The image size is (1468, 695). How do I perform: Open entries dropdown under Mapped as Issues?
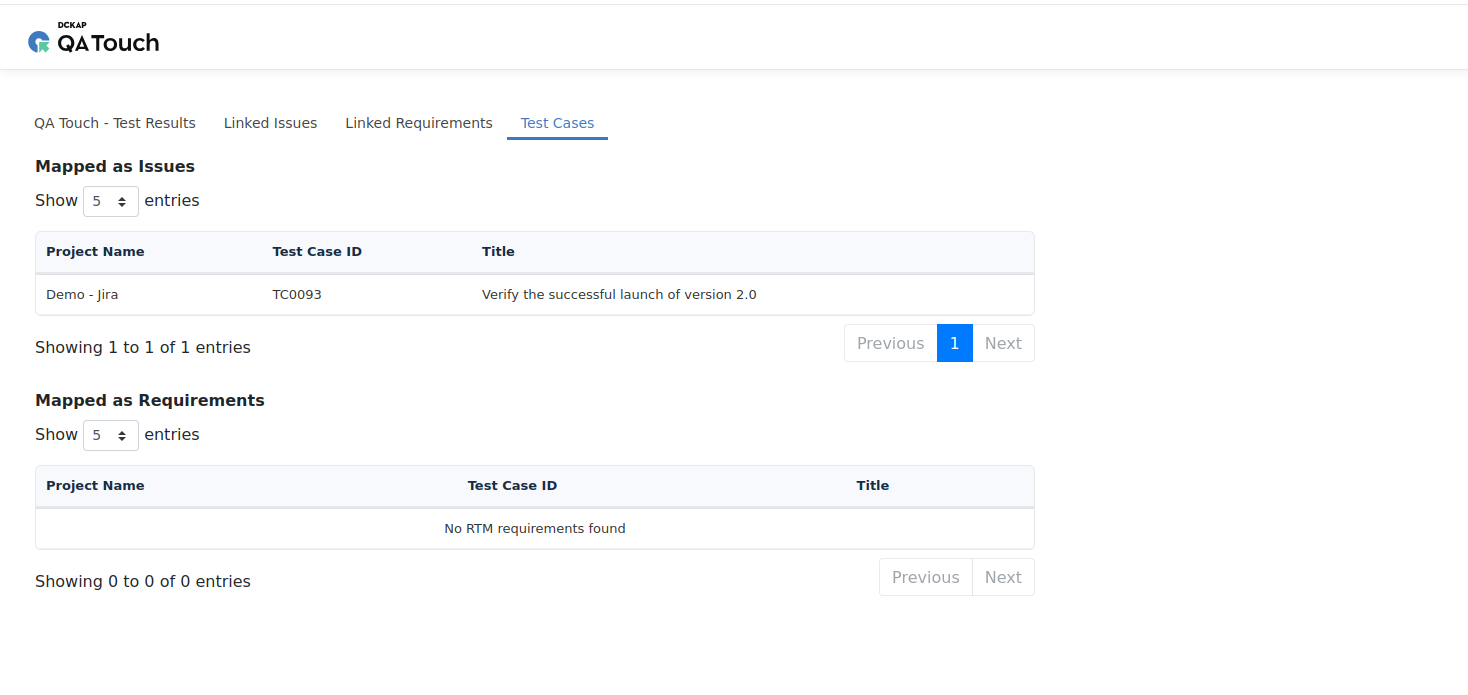[x=110, y=201]
